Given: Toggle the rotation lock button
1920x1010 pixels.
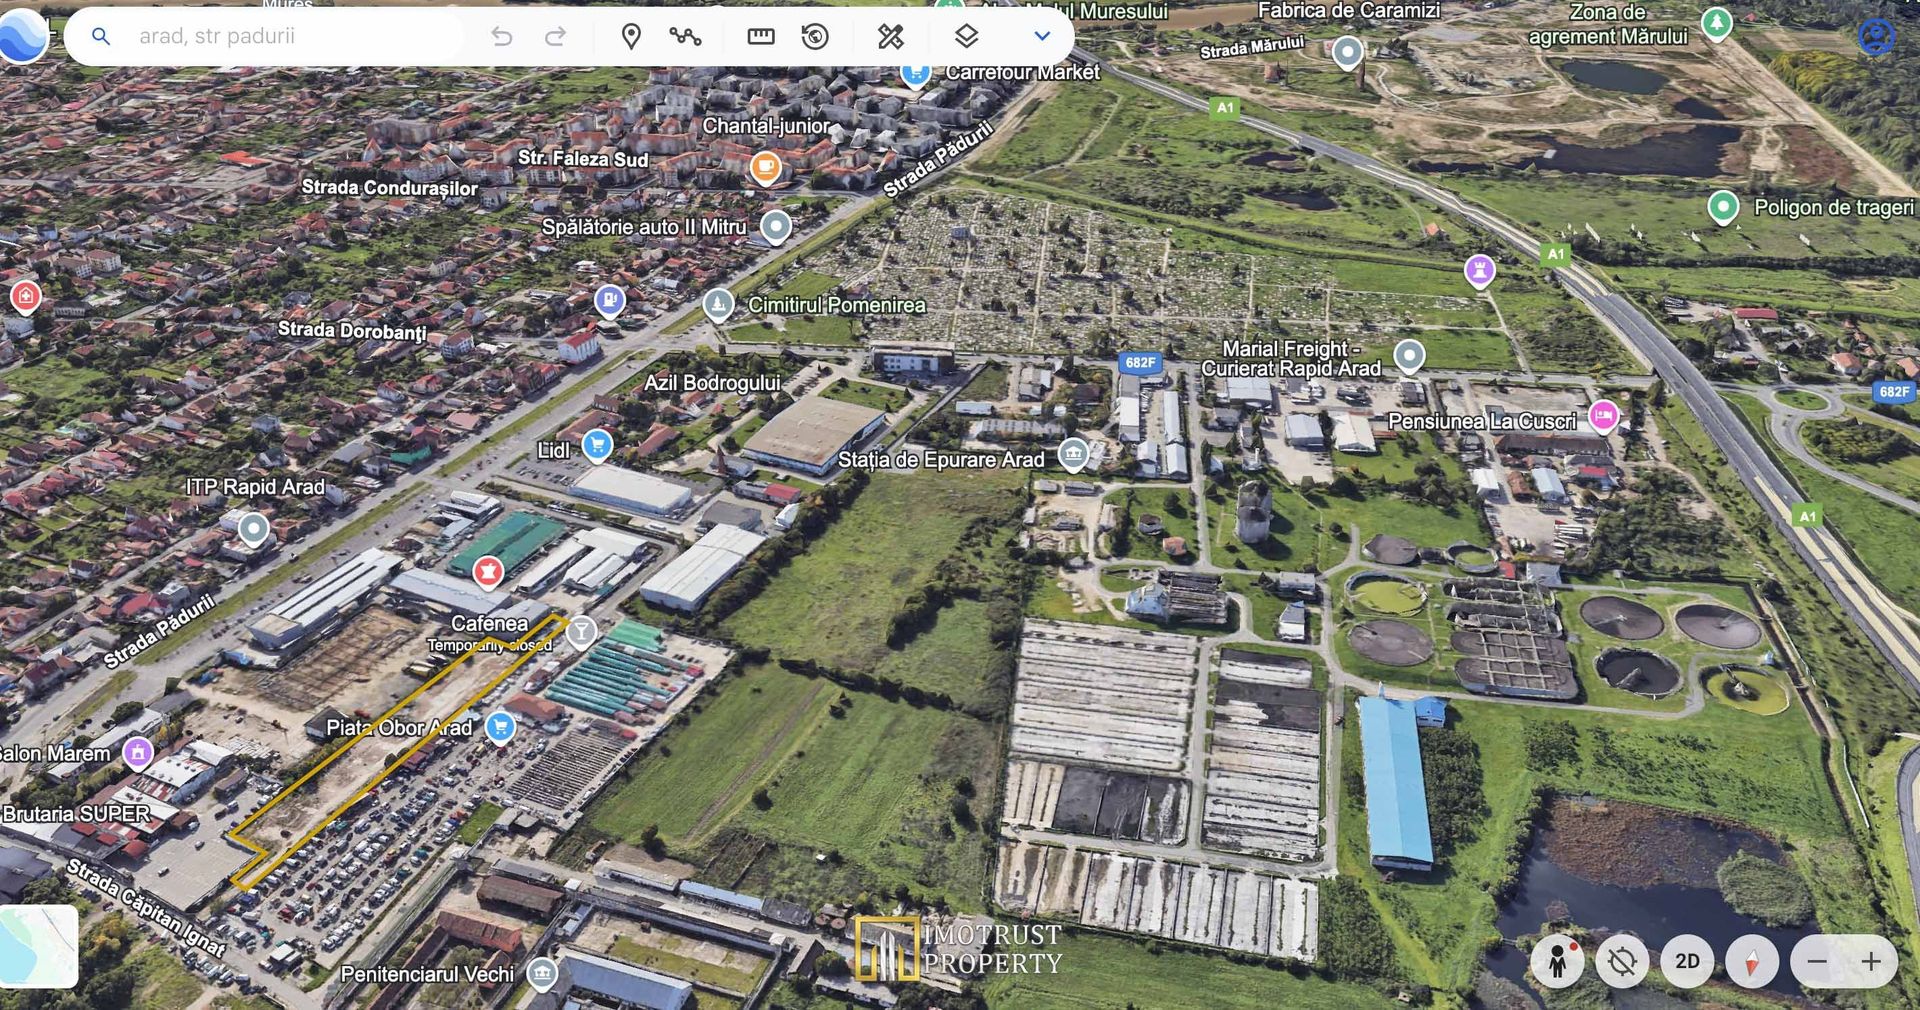Looking at the screenshot, I should (x=1622, y=961).
